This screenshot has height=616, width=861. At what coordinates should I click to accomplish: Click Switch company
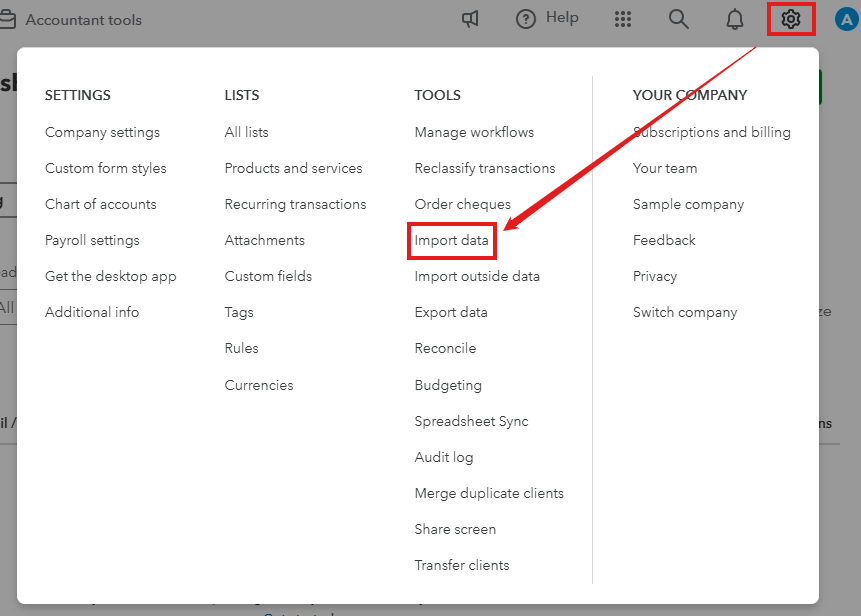685,312
